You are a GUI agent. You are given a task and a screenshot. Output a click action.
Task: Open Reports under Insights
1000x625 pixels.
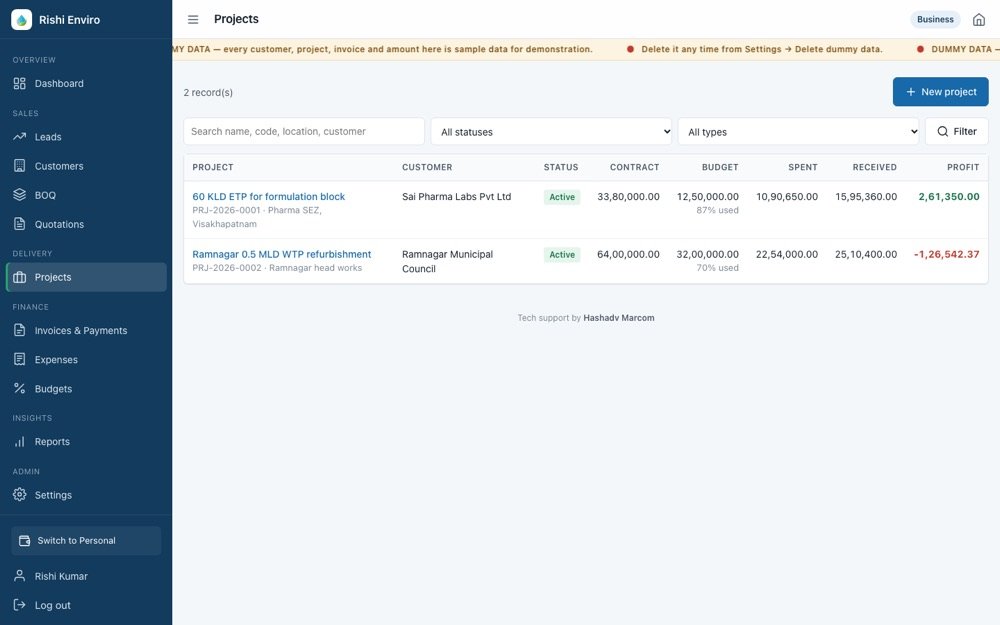point(86,441)
